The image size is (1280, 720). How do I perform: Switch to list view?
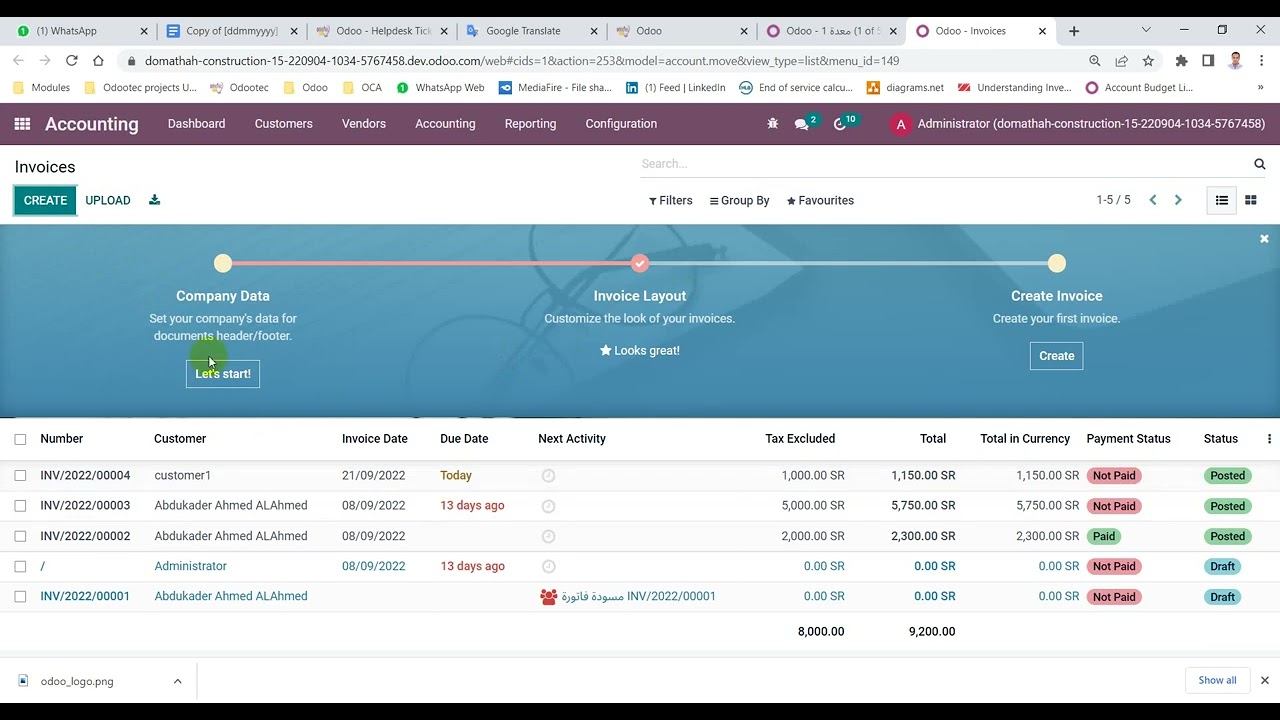[1222, 200]
